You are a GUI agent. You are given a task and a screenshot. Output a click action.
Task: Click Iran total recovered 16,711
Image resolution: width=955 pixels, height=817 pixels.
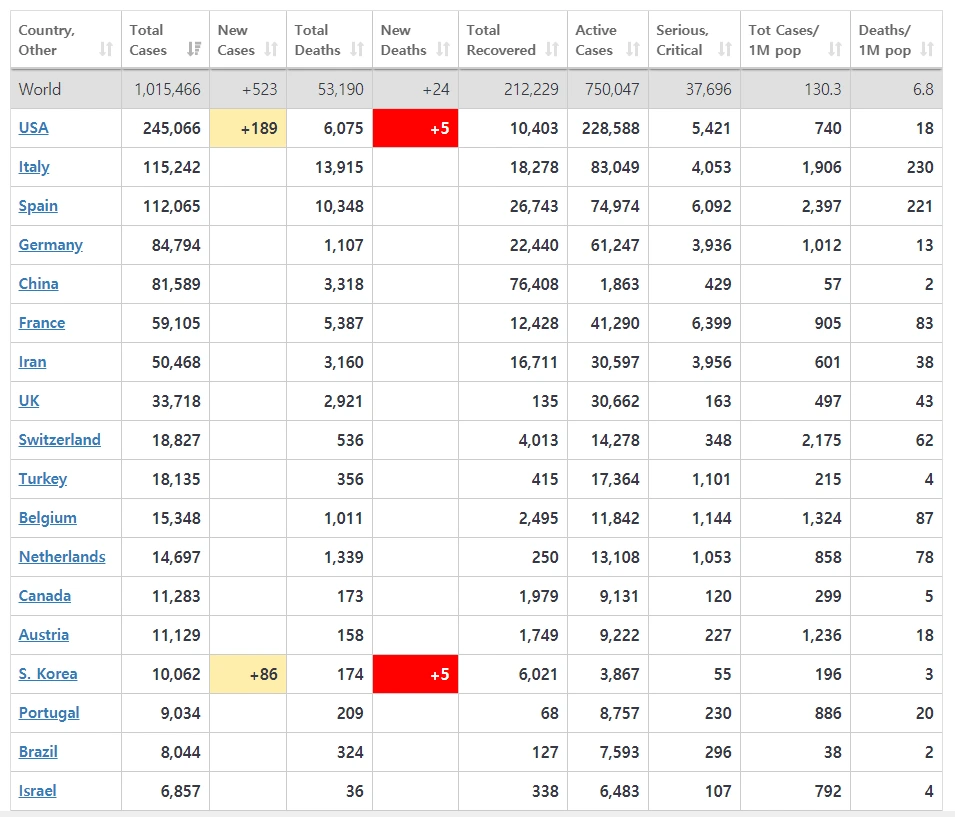pyautogui.click(x=534, y=362)
